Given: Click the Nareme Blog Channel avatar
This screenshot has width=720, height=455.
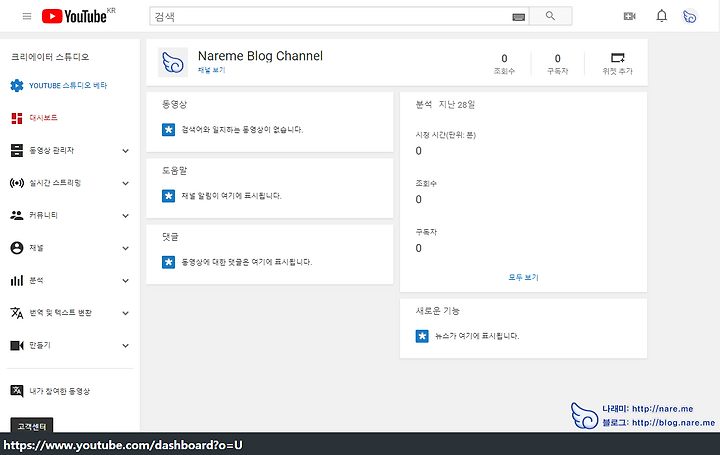Looking at the screenshot, I should 173,62.
